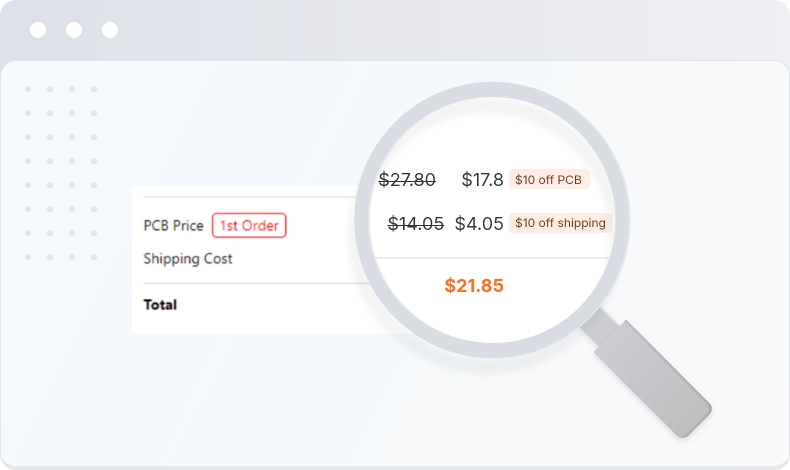Select the bold Total label

pyautogui.click(x=160, y=304)
